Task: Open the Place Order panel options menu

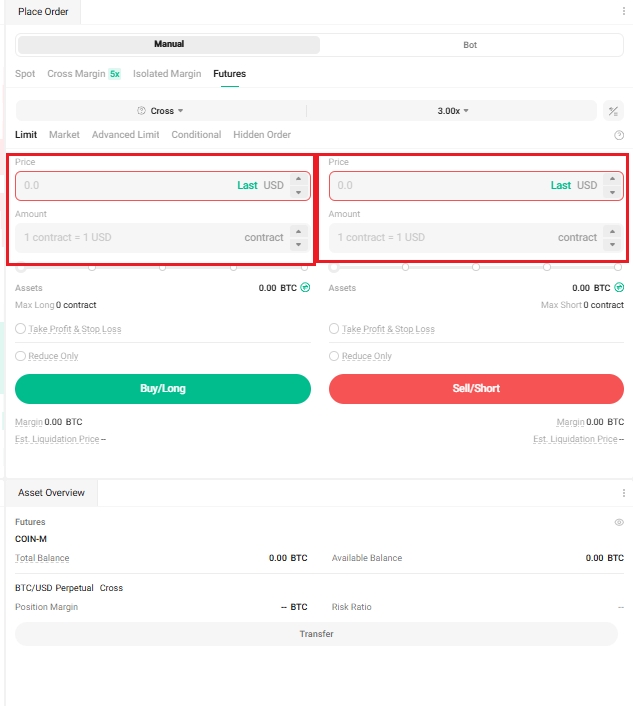Action: click(x=624, y=12)
